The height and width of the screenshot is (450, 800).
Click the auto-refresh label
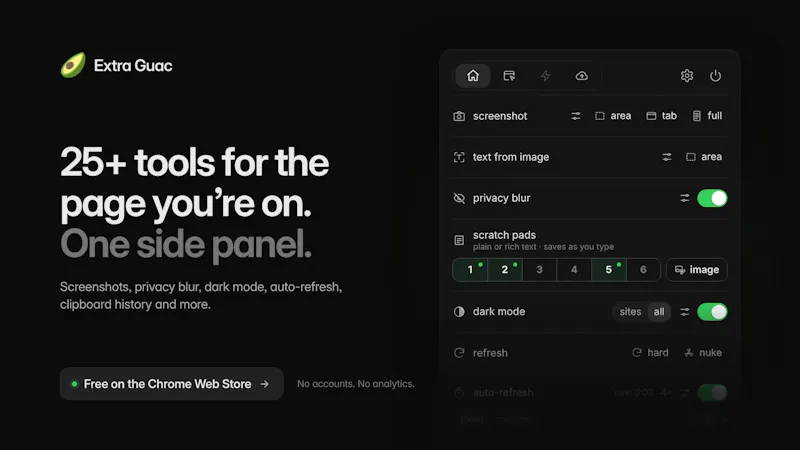[503, 392]
